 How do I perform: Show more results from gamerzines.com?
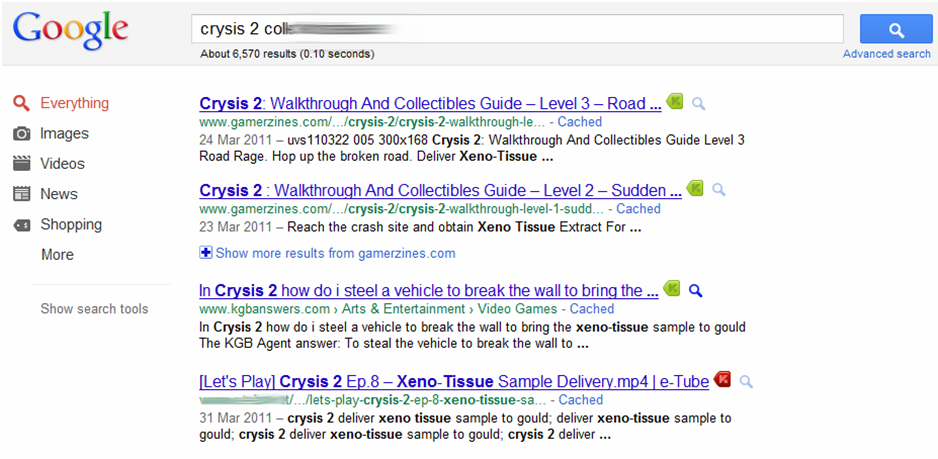[335, 253]
